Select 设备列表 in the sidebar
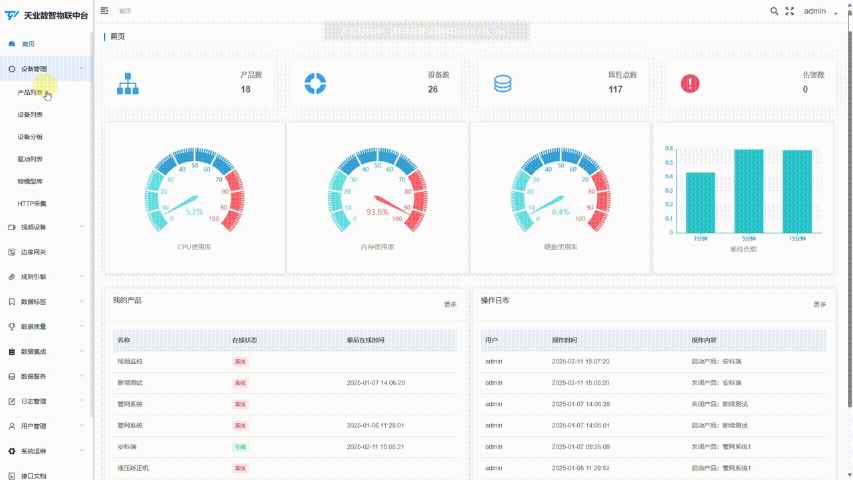This screenshot has width=853, height=480. coord(30,115)
